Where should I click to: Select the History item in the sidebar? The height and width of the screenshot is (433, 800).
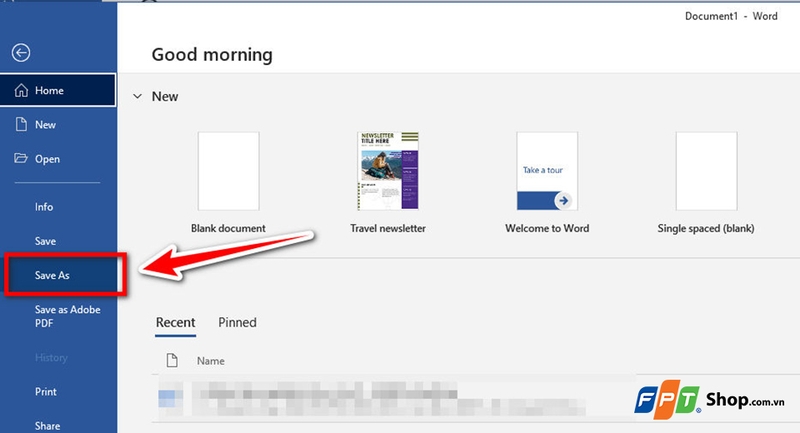coord(51,358)
